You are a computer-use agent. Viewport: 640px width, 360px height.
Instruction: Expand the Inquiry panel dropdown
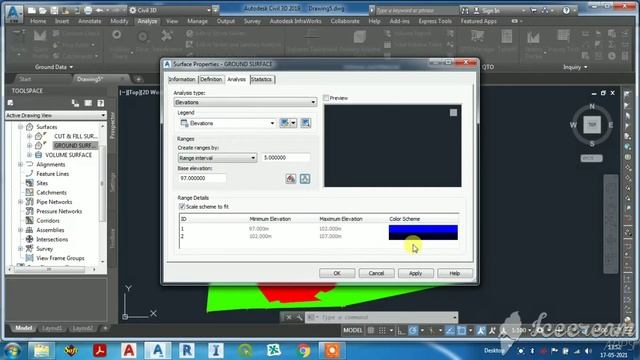tap(575, 67)
